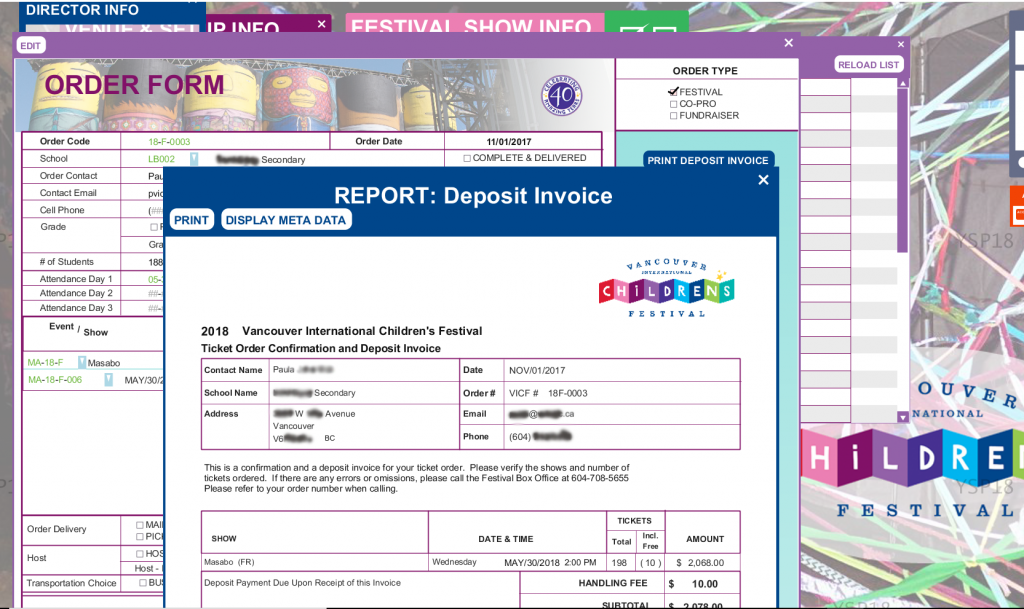This screenshot has width=1024, height=609.
Task: Click the EDIT button on the Order Form
Action: [31, 46]
